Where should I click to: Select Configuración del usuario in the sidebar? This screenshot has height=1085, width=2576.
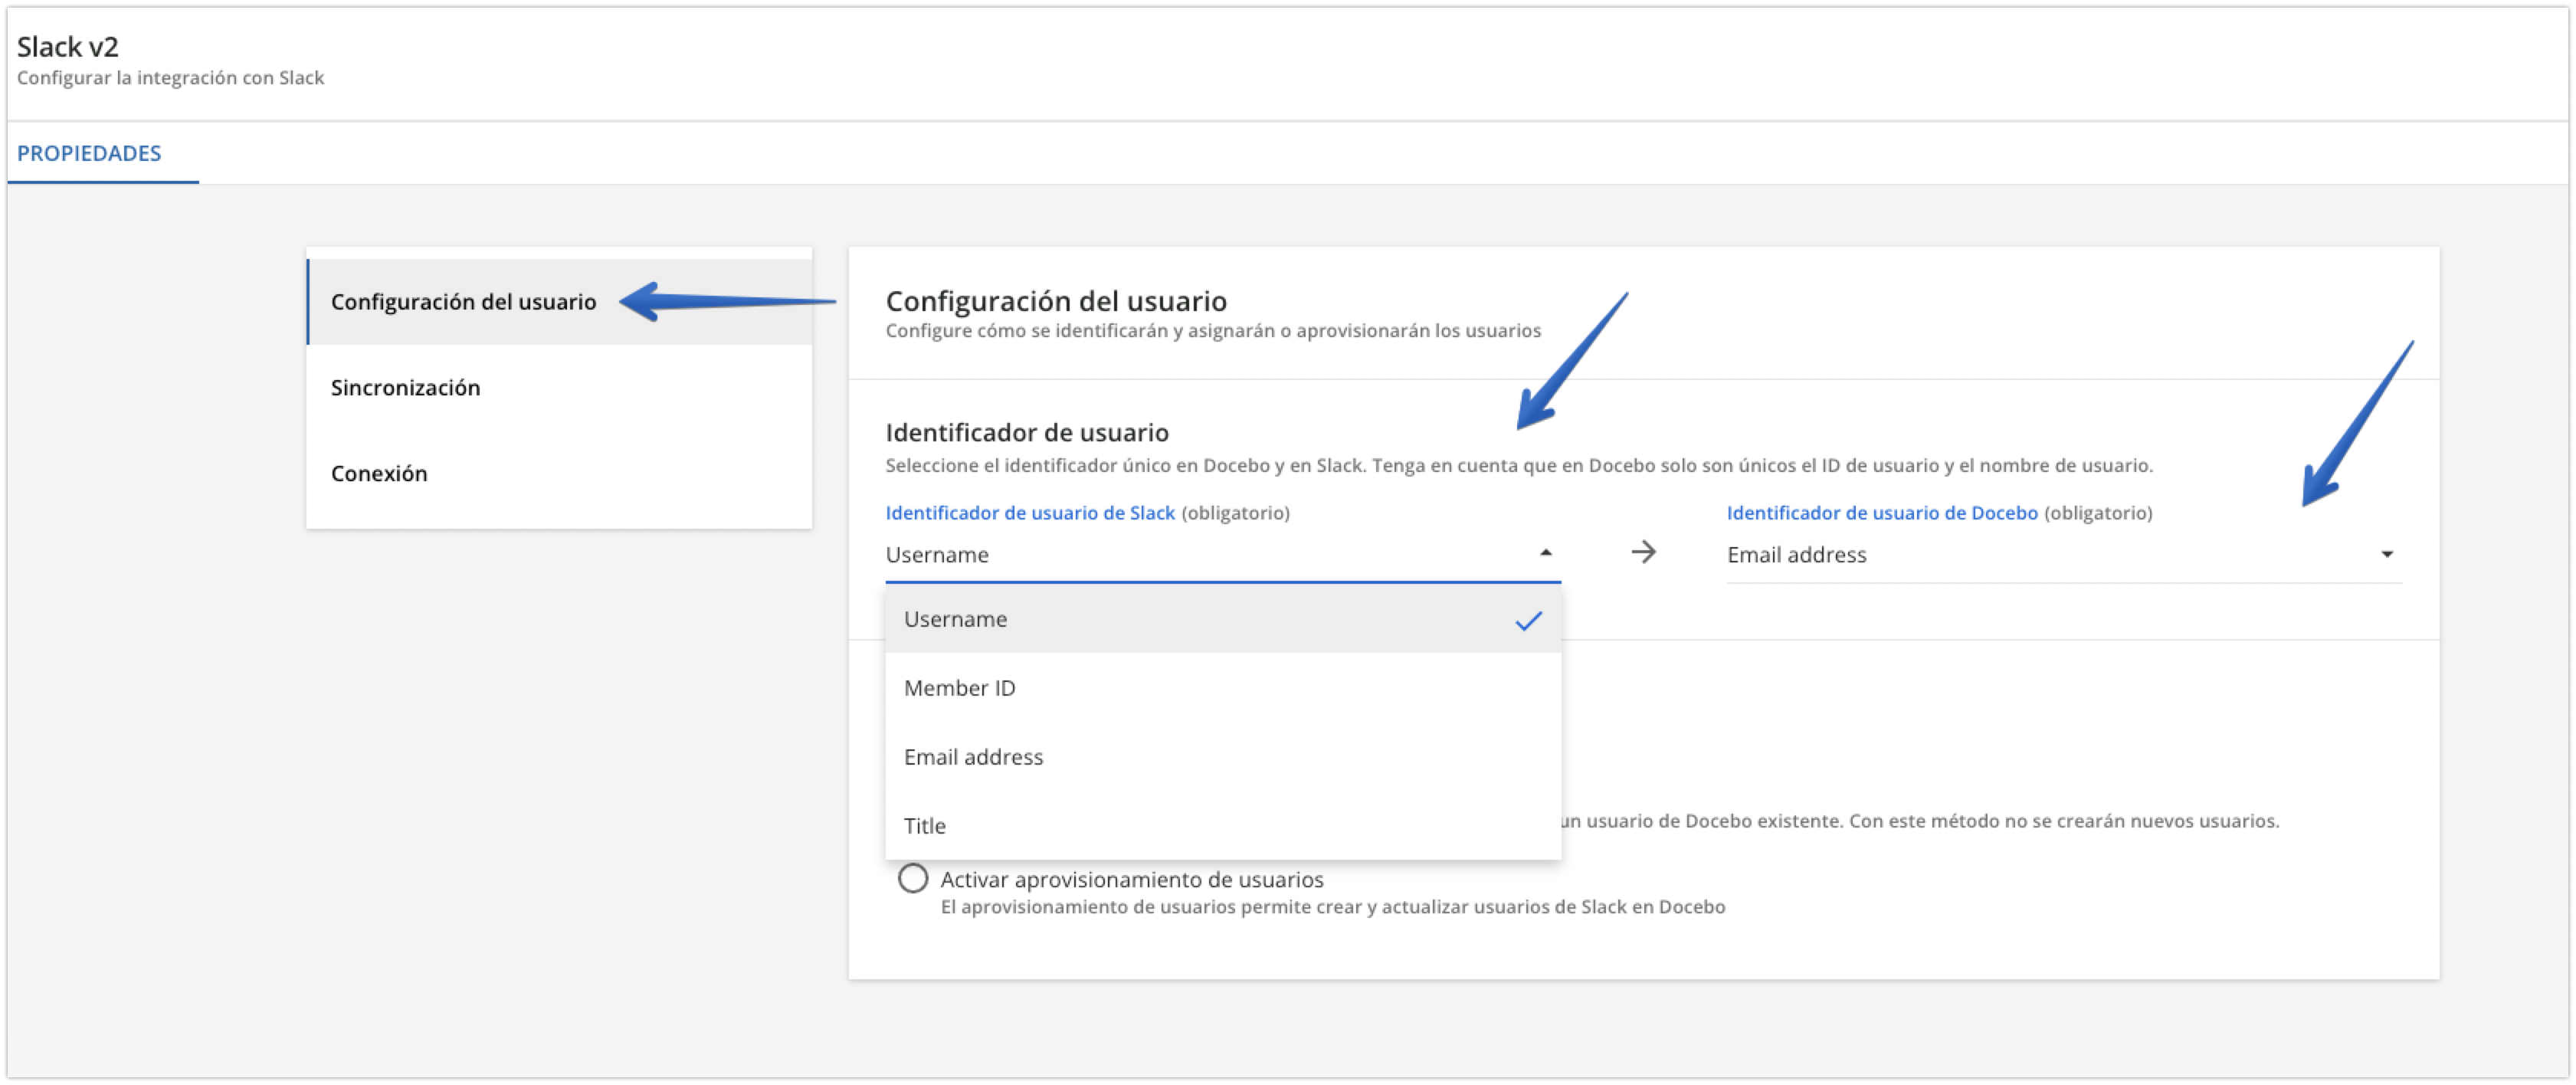pyautogui.click(x=464, y=301)
